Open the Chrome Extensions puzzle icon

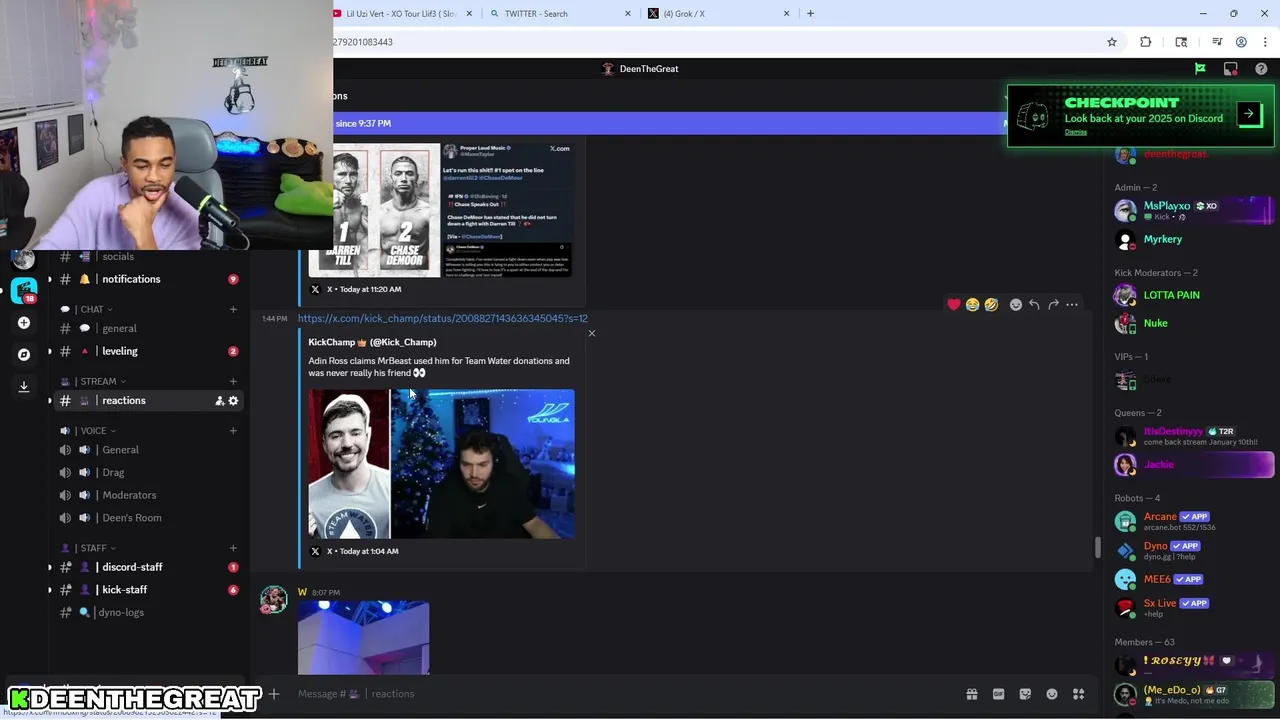click(1146, 42)
